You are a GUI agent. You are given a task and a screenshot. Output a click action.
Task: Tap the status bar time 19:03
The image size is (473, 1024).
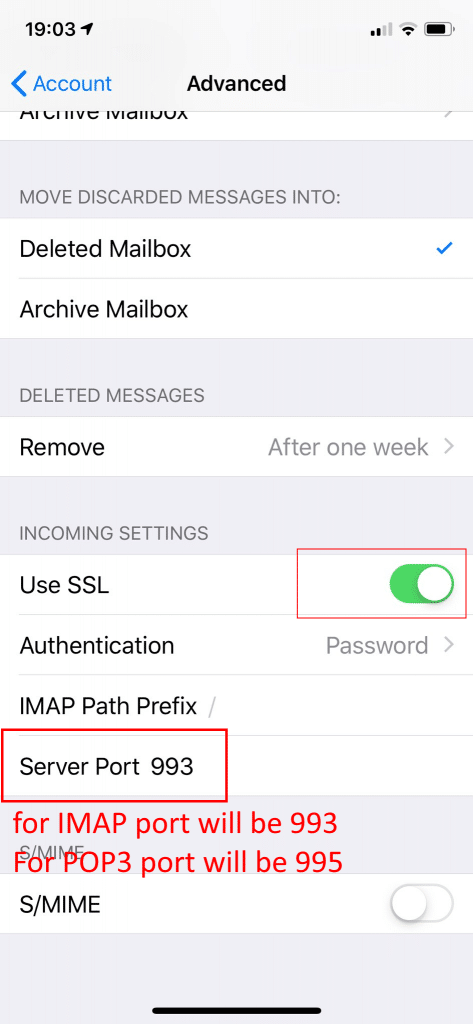click(x=50, y=29)
